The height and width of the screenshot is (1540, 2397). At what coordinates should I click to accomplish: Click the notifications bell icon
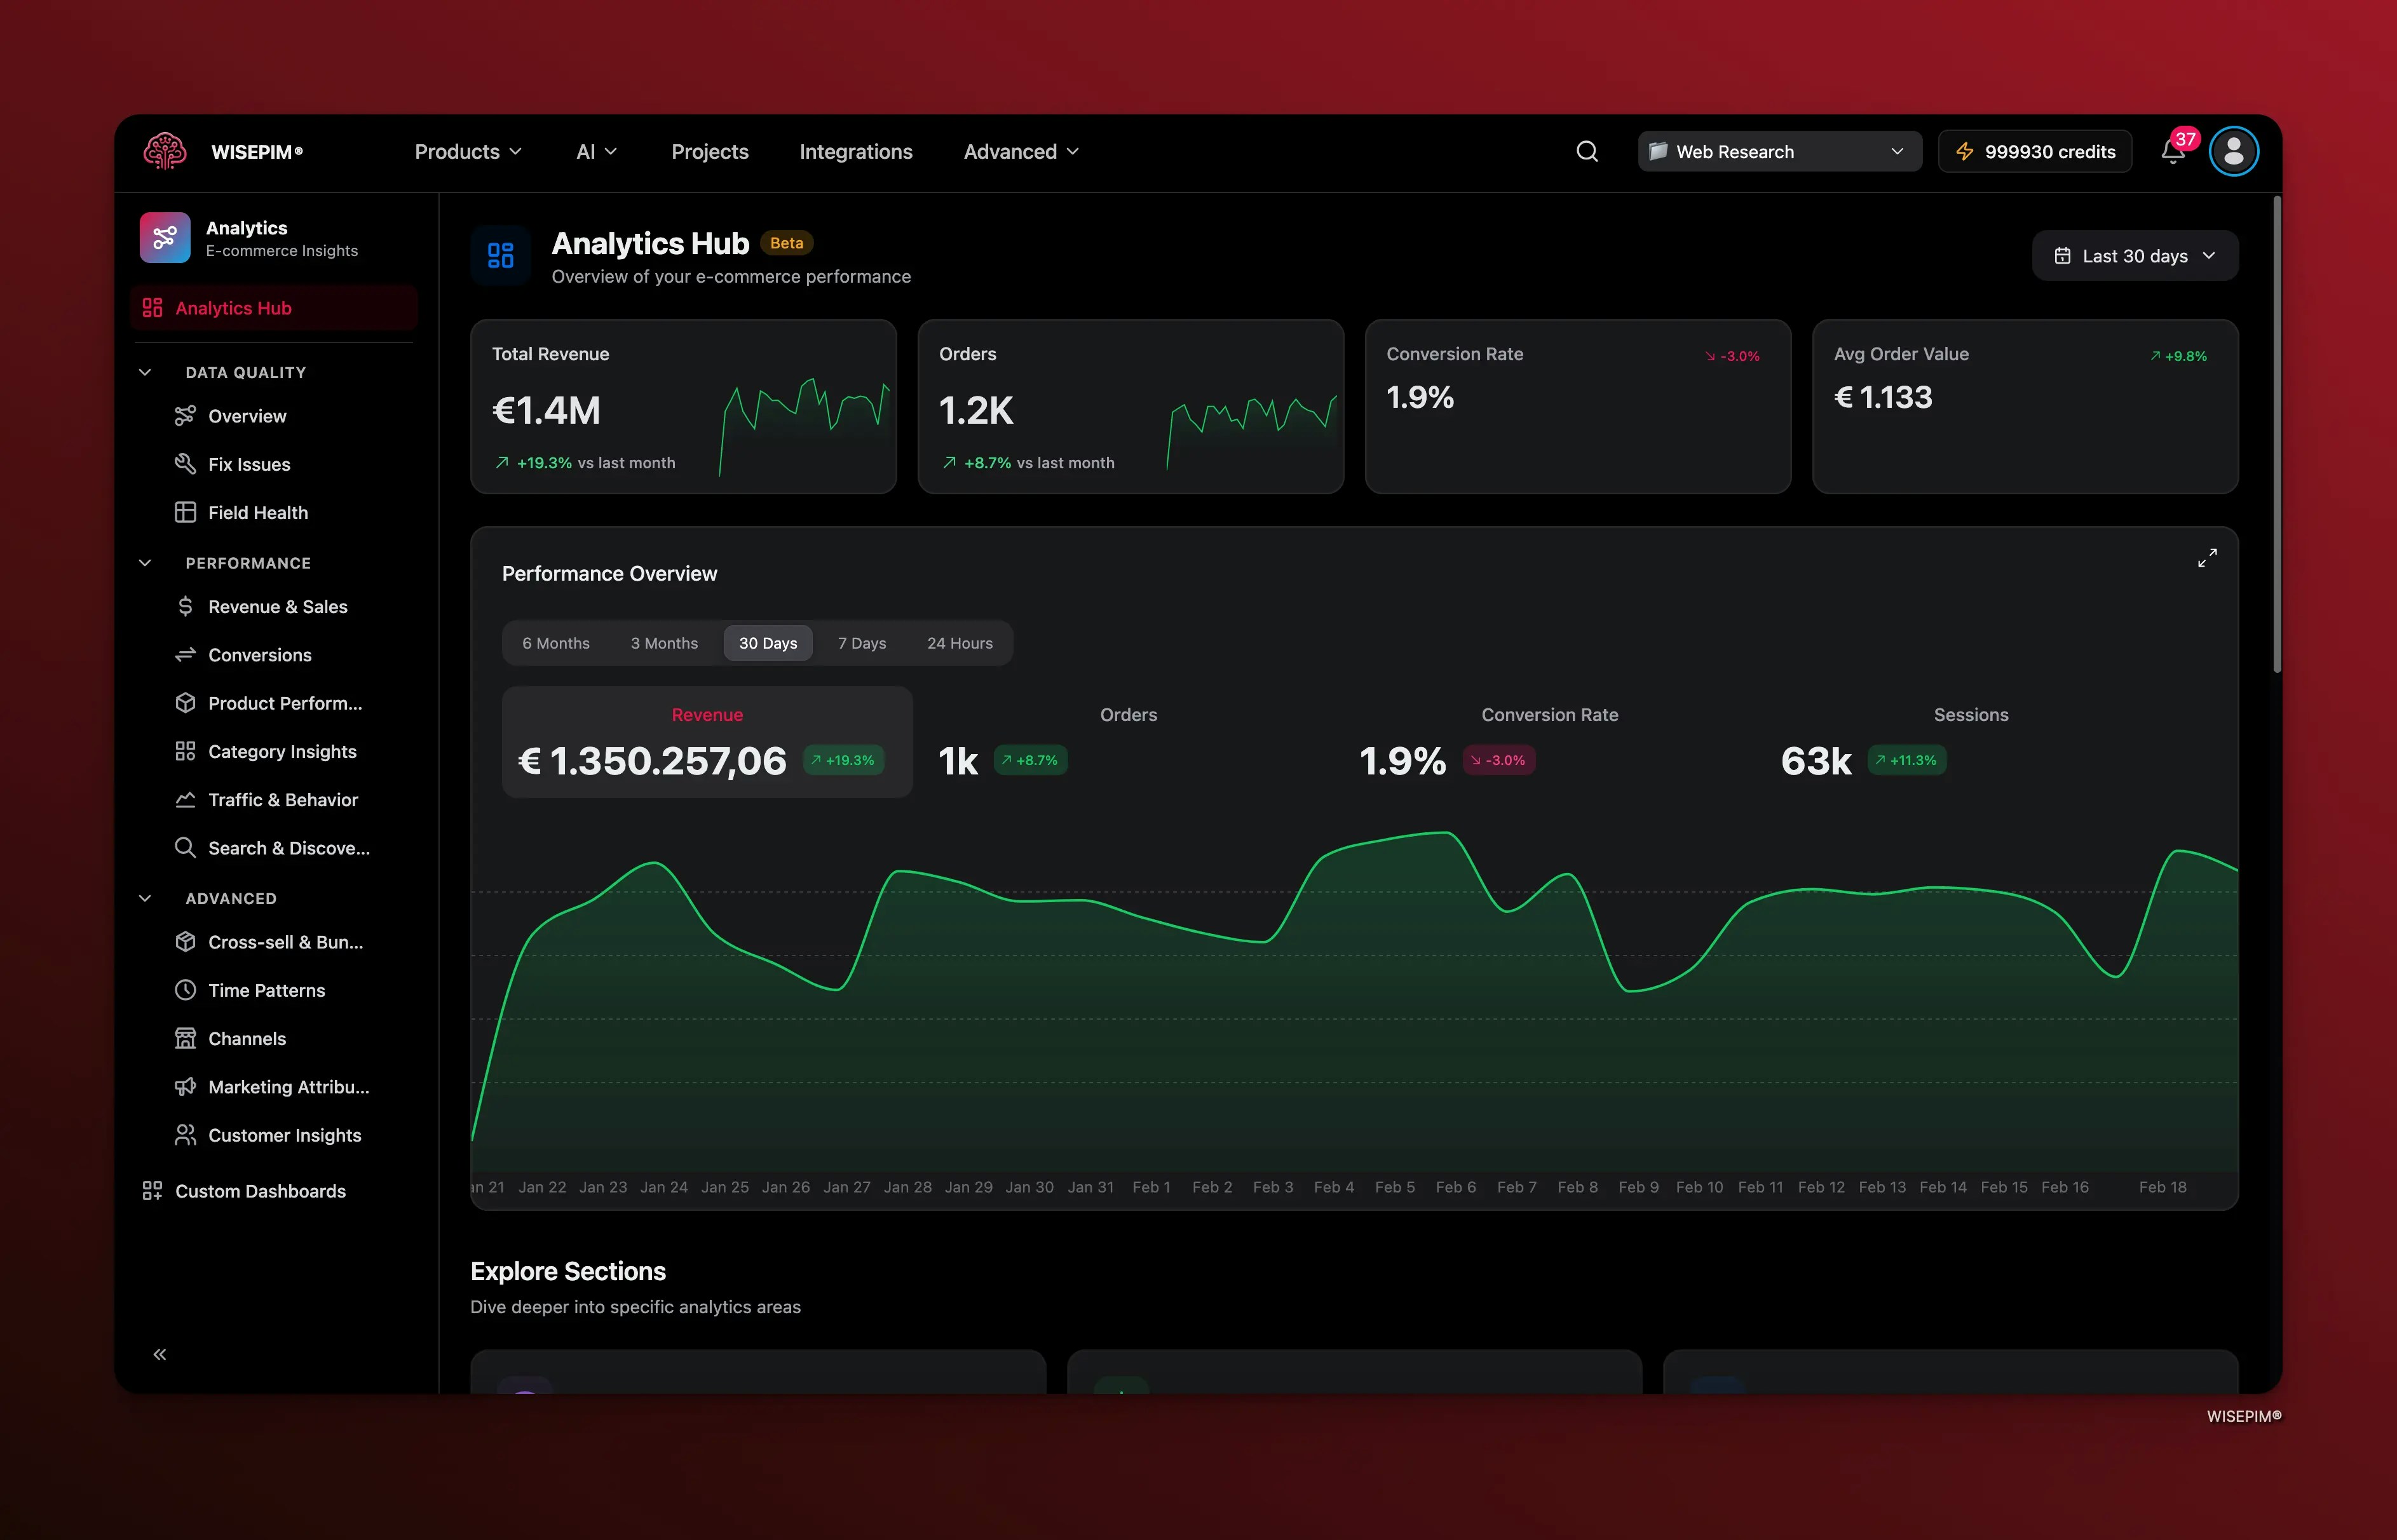coord(2171,152)
